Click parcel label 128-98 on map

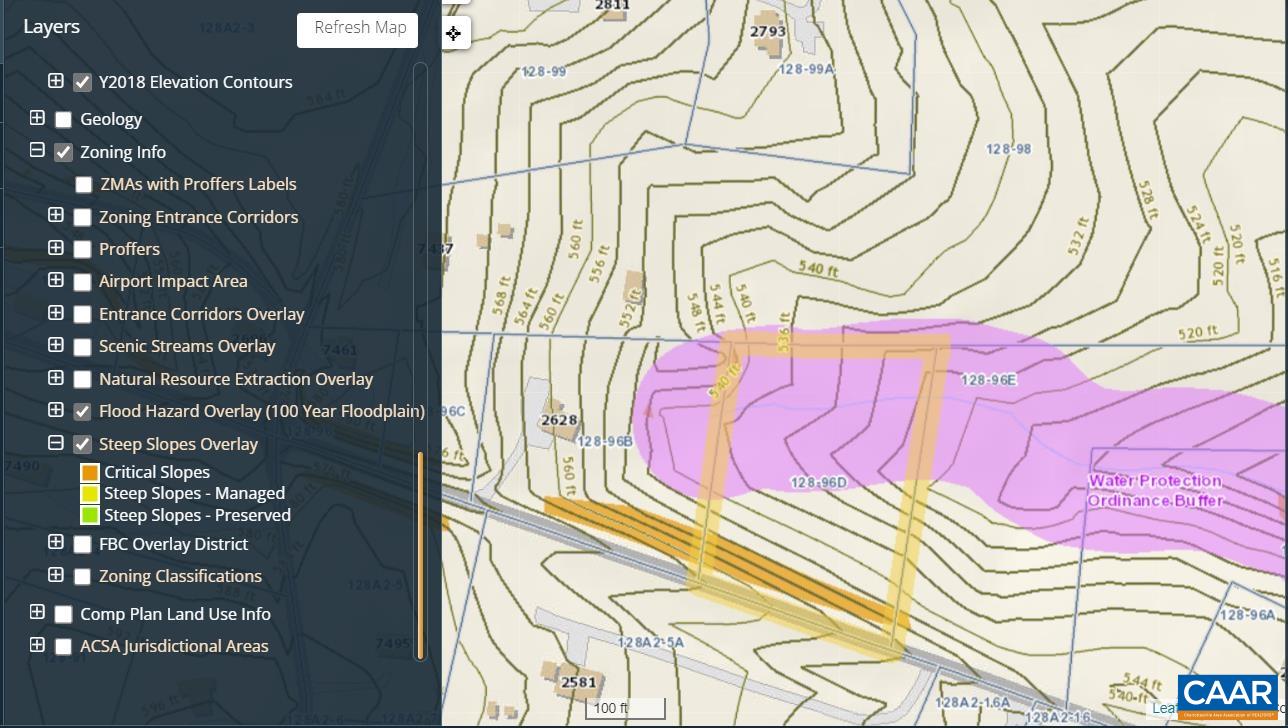click(x=1008, y=149)
